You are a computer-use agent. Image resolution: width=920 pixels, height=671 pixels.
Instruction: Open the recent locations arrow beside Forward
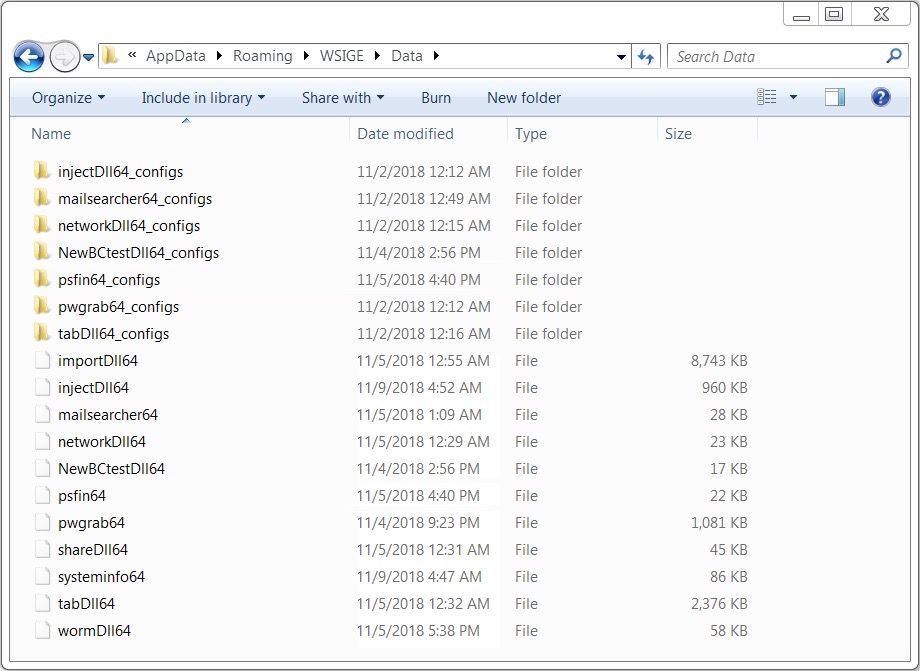pos(88,57)
